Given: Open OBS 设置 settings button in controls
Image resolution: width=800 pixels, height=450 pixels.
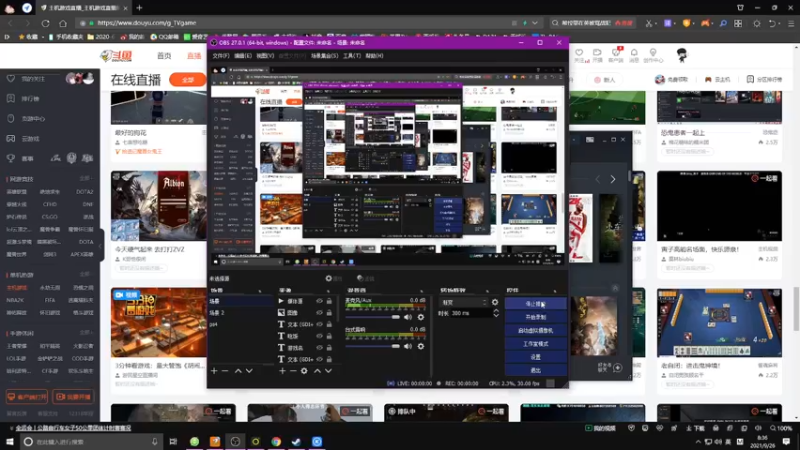Looking at the screenshot, I should (535, 357).
